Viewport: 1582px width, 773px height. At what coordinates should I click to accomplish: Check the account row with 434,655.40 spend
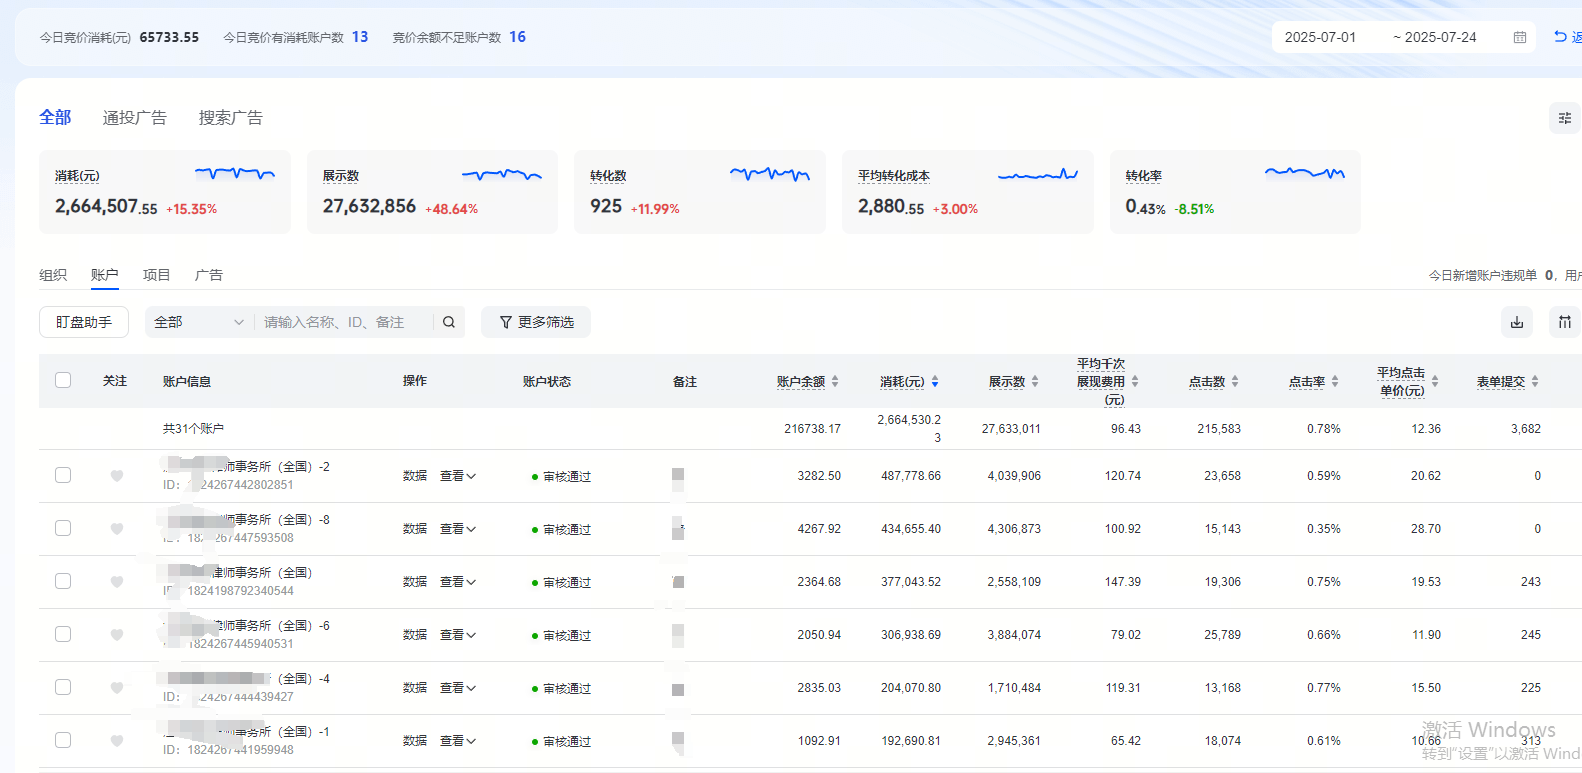[x=63, y=528]
